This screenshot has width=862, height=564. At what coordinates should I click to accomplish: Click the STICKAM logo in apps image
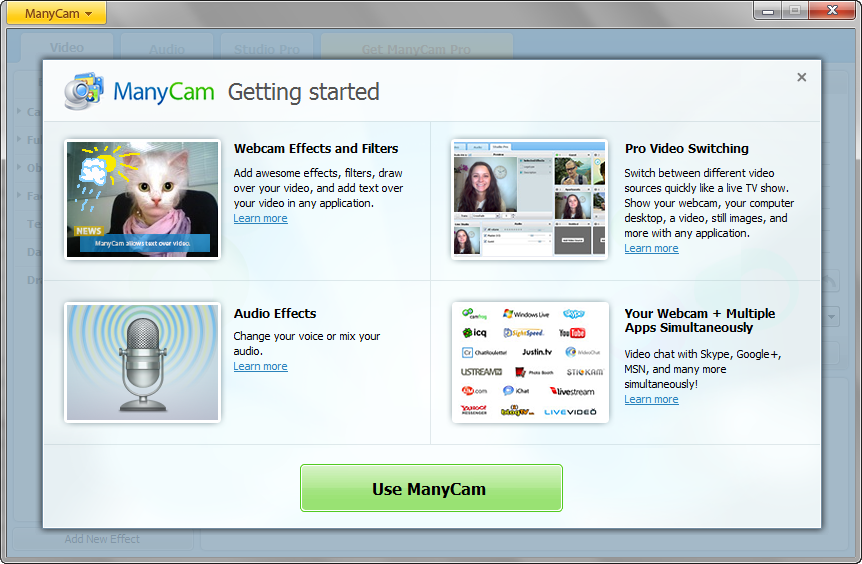click(585, 372)
